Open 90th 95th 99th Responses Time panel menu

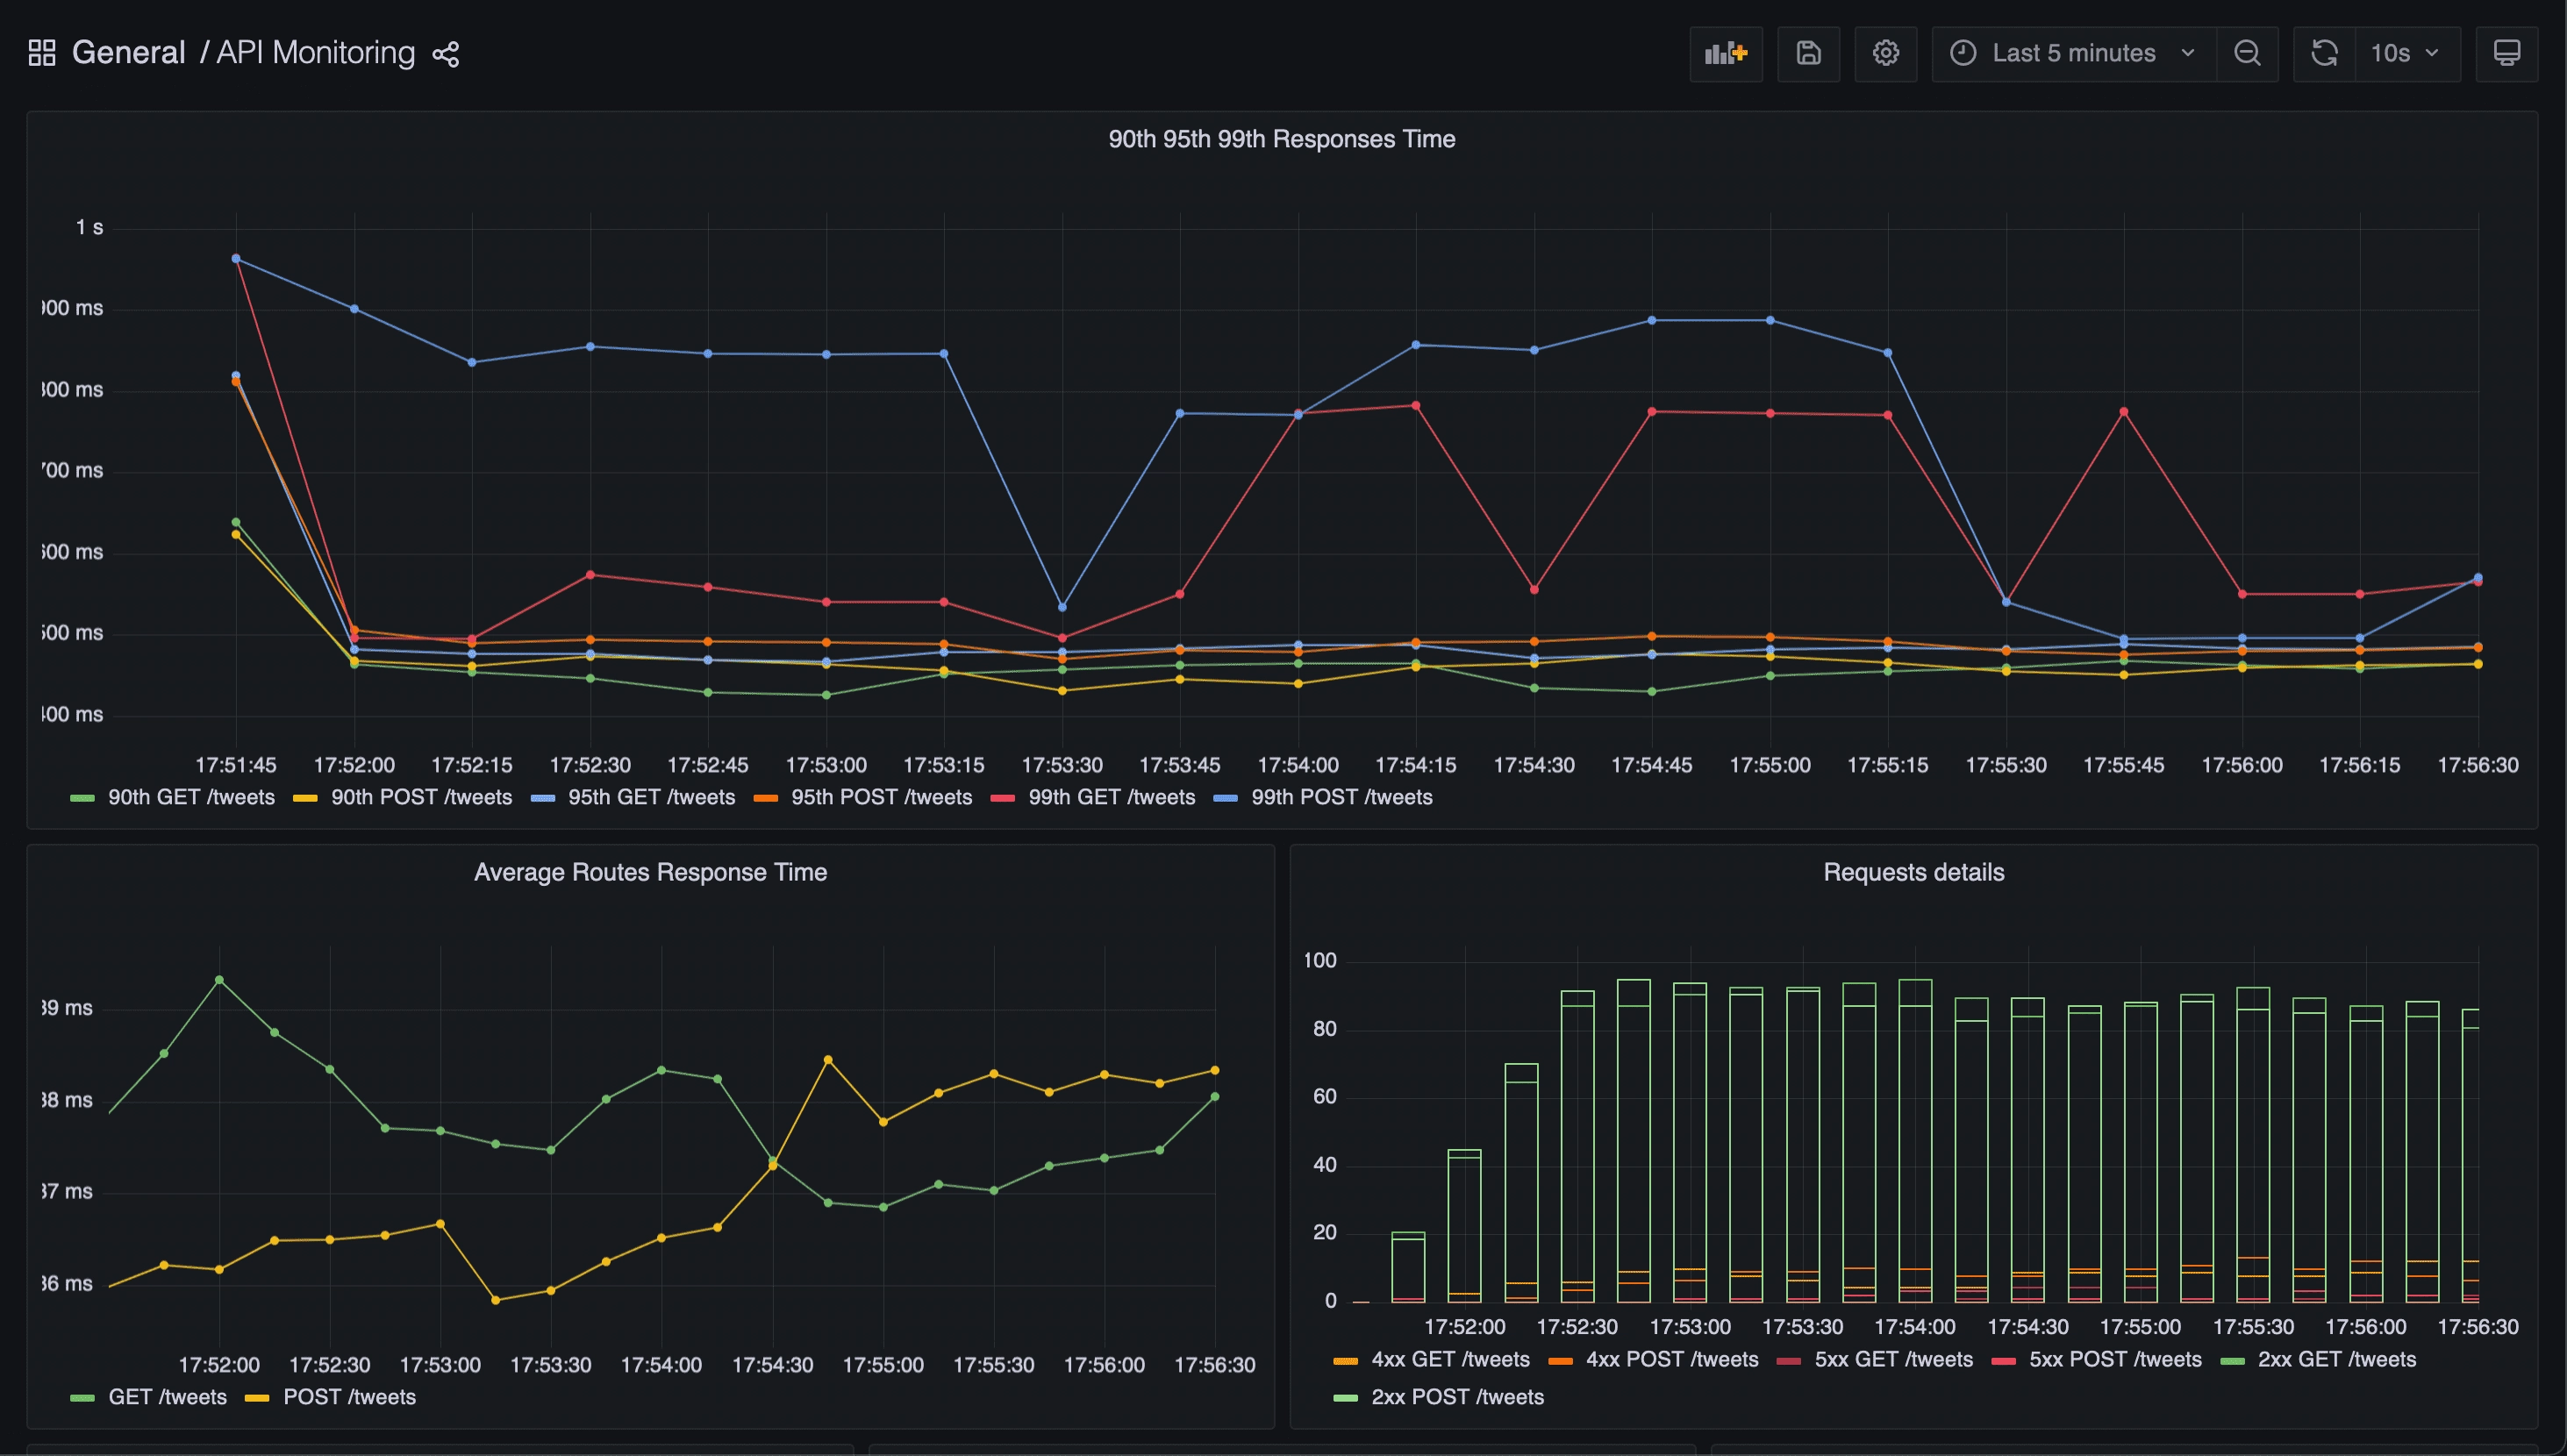point(1281,139)
